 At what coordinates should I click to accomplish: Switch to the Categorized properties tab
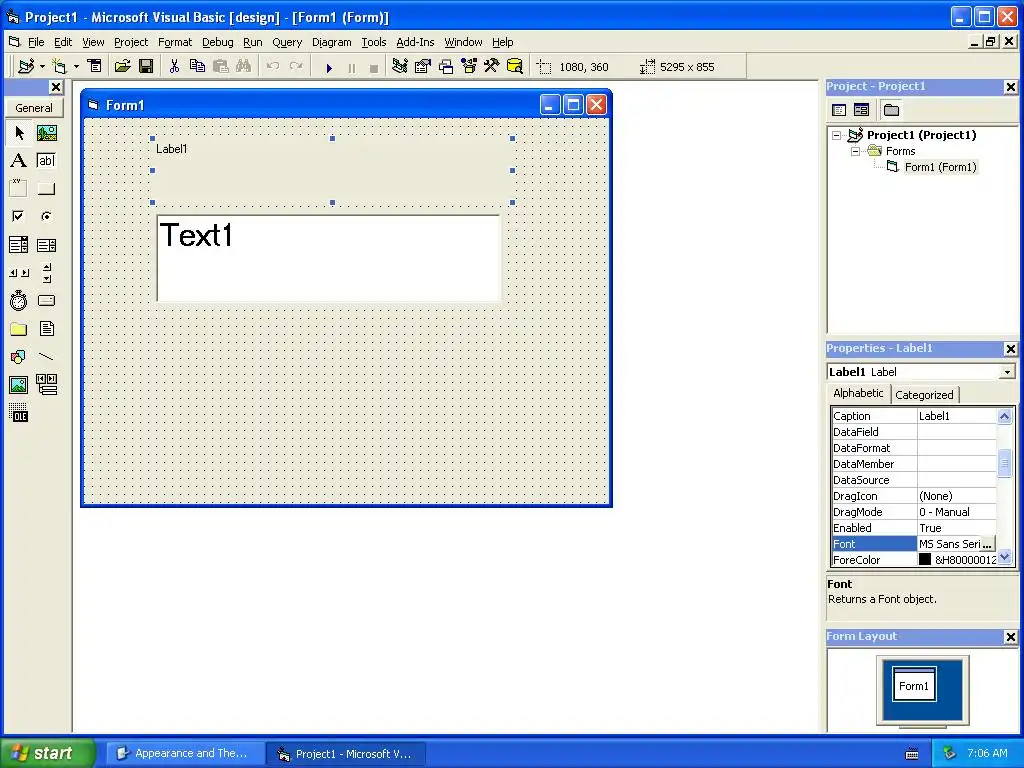pos(924,394)
